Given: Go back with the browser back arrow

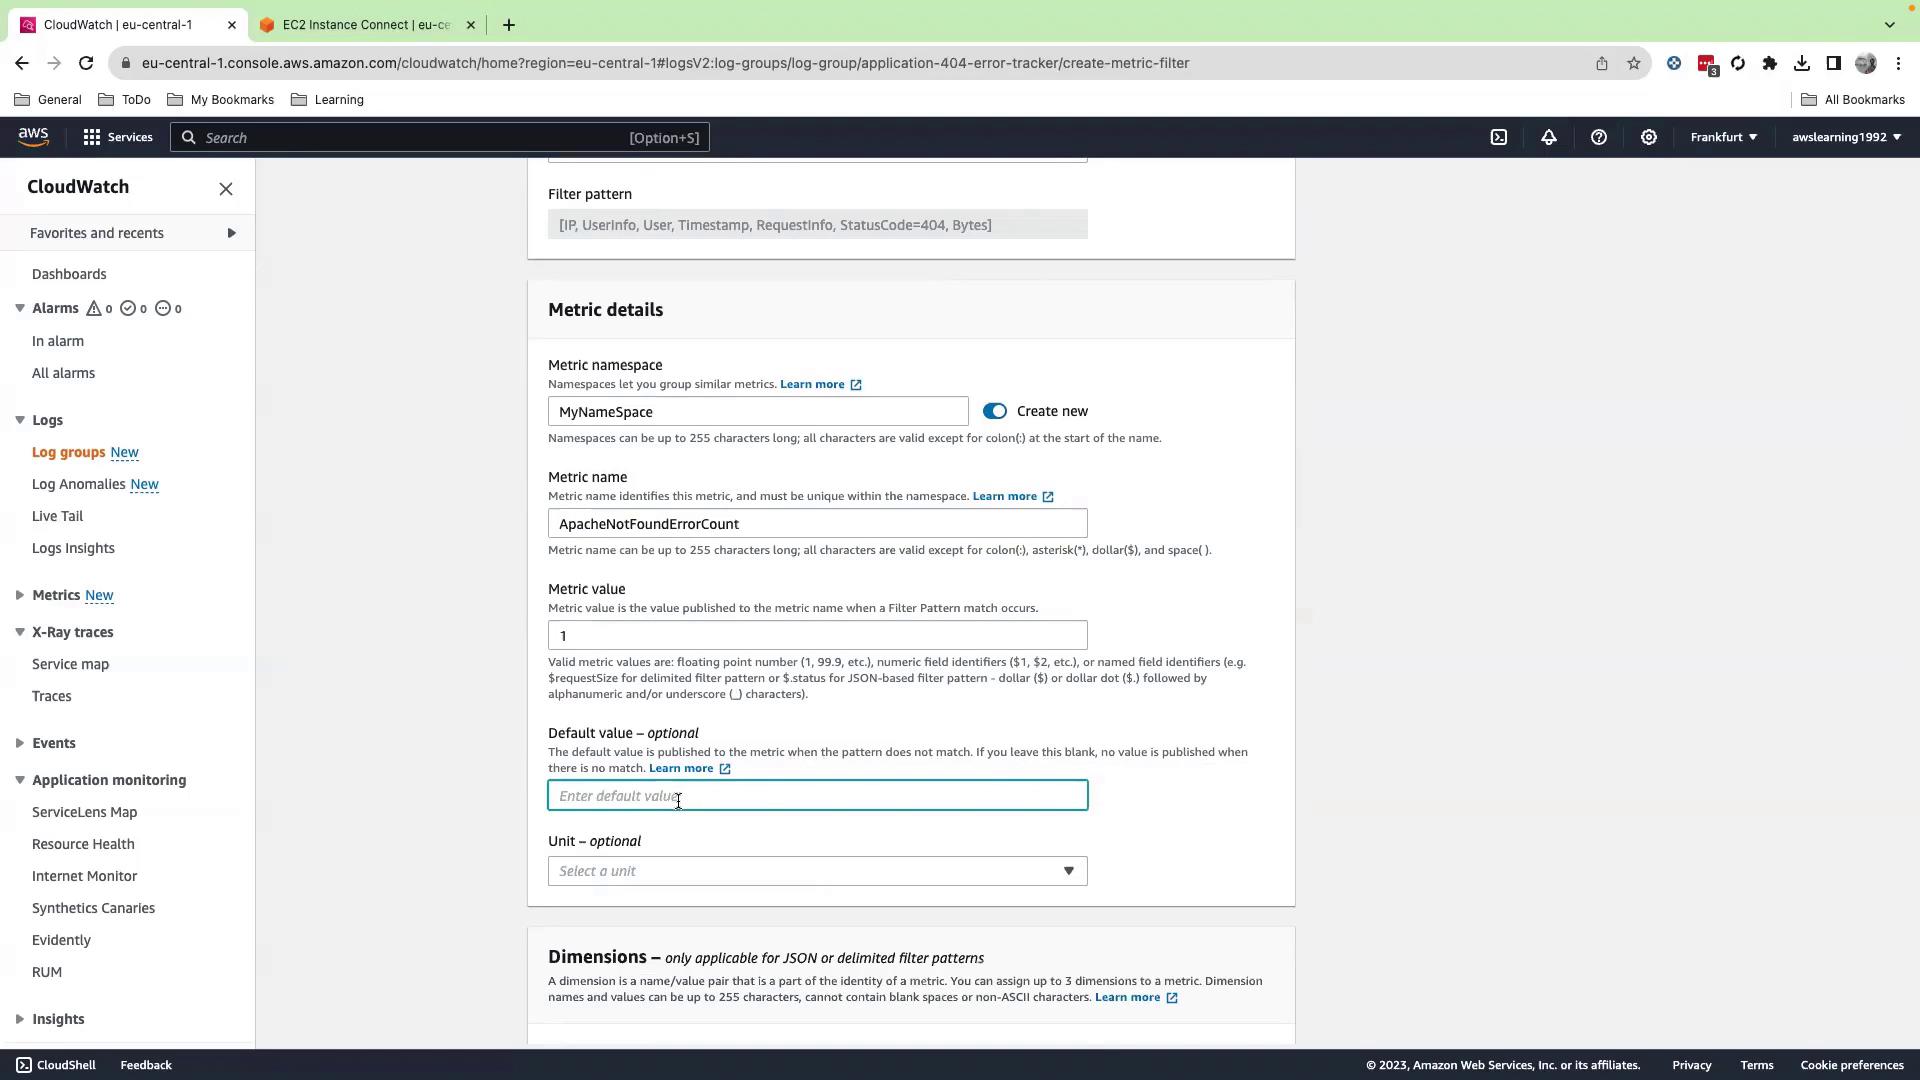Looking at the screenshot, I should click(x=22, y=63).
